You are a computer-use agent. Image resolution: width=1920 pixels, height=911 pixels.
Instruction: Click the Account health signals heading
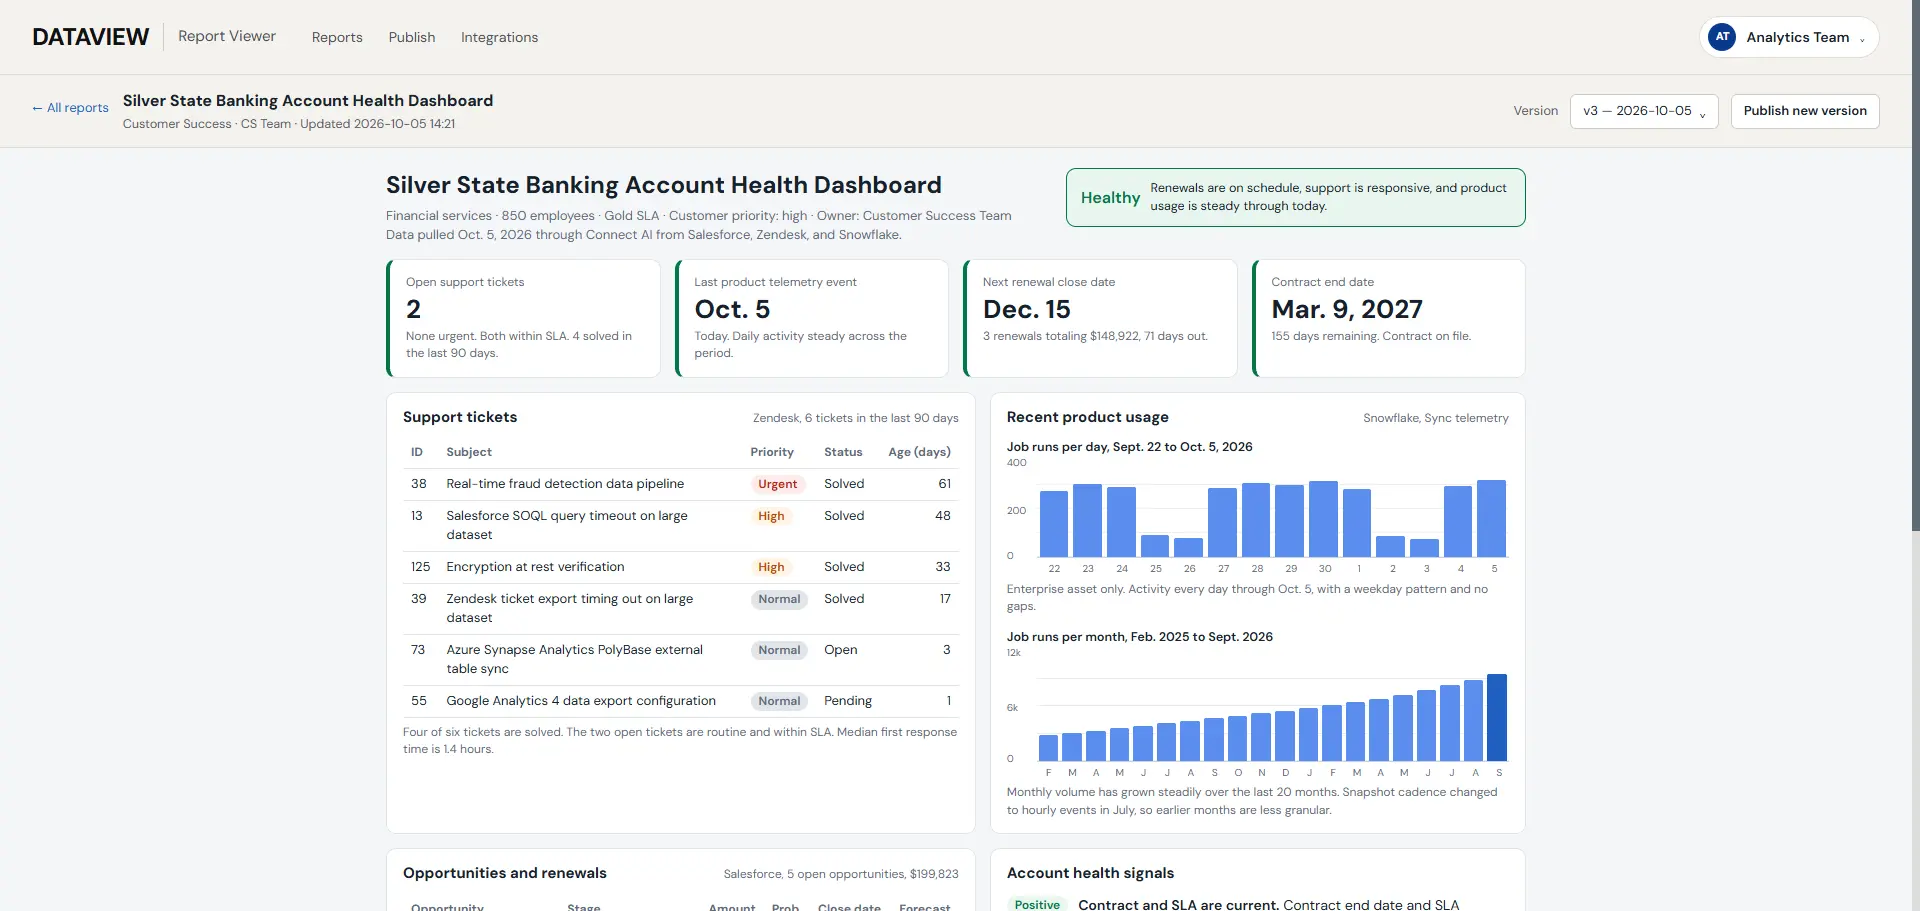pos(1090,873)
